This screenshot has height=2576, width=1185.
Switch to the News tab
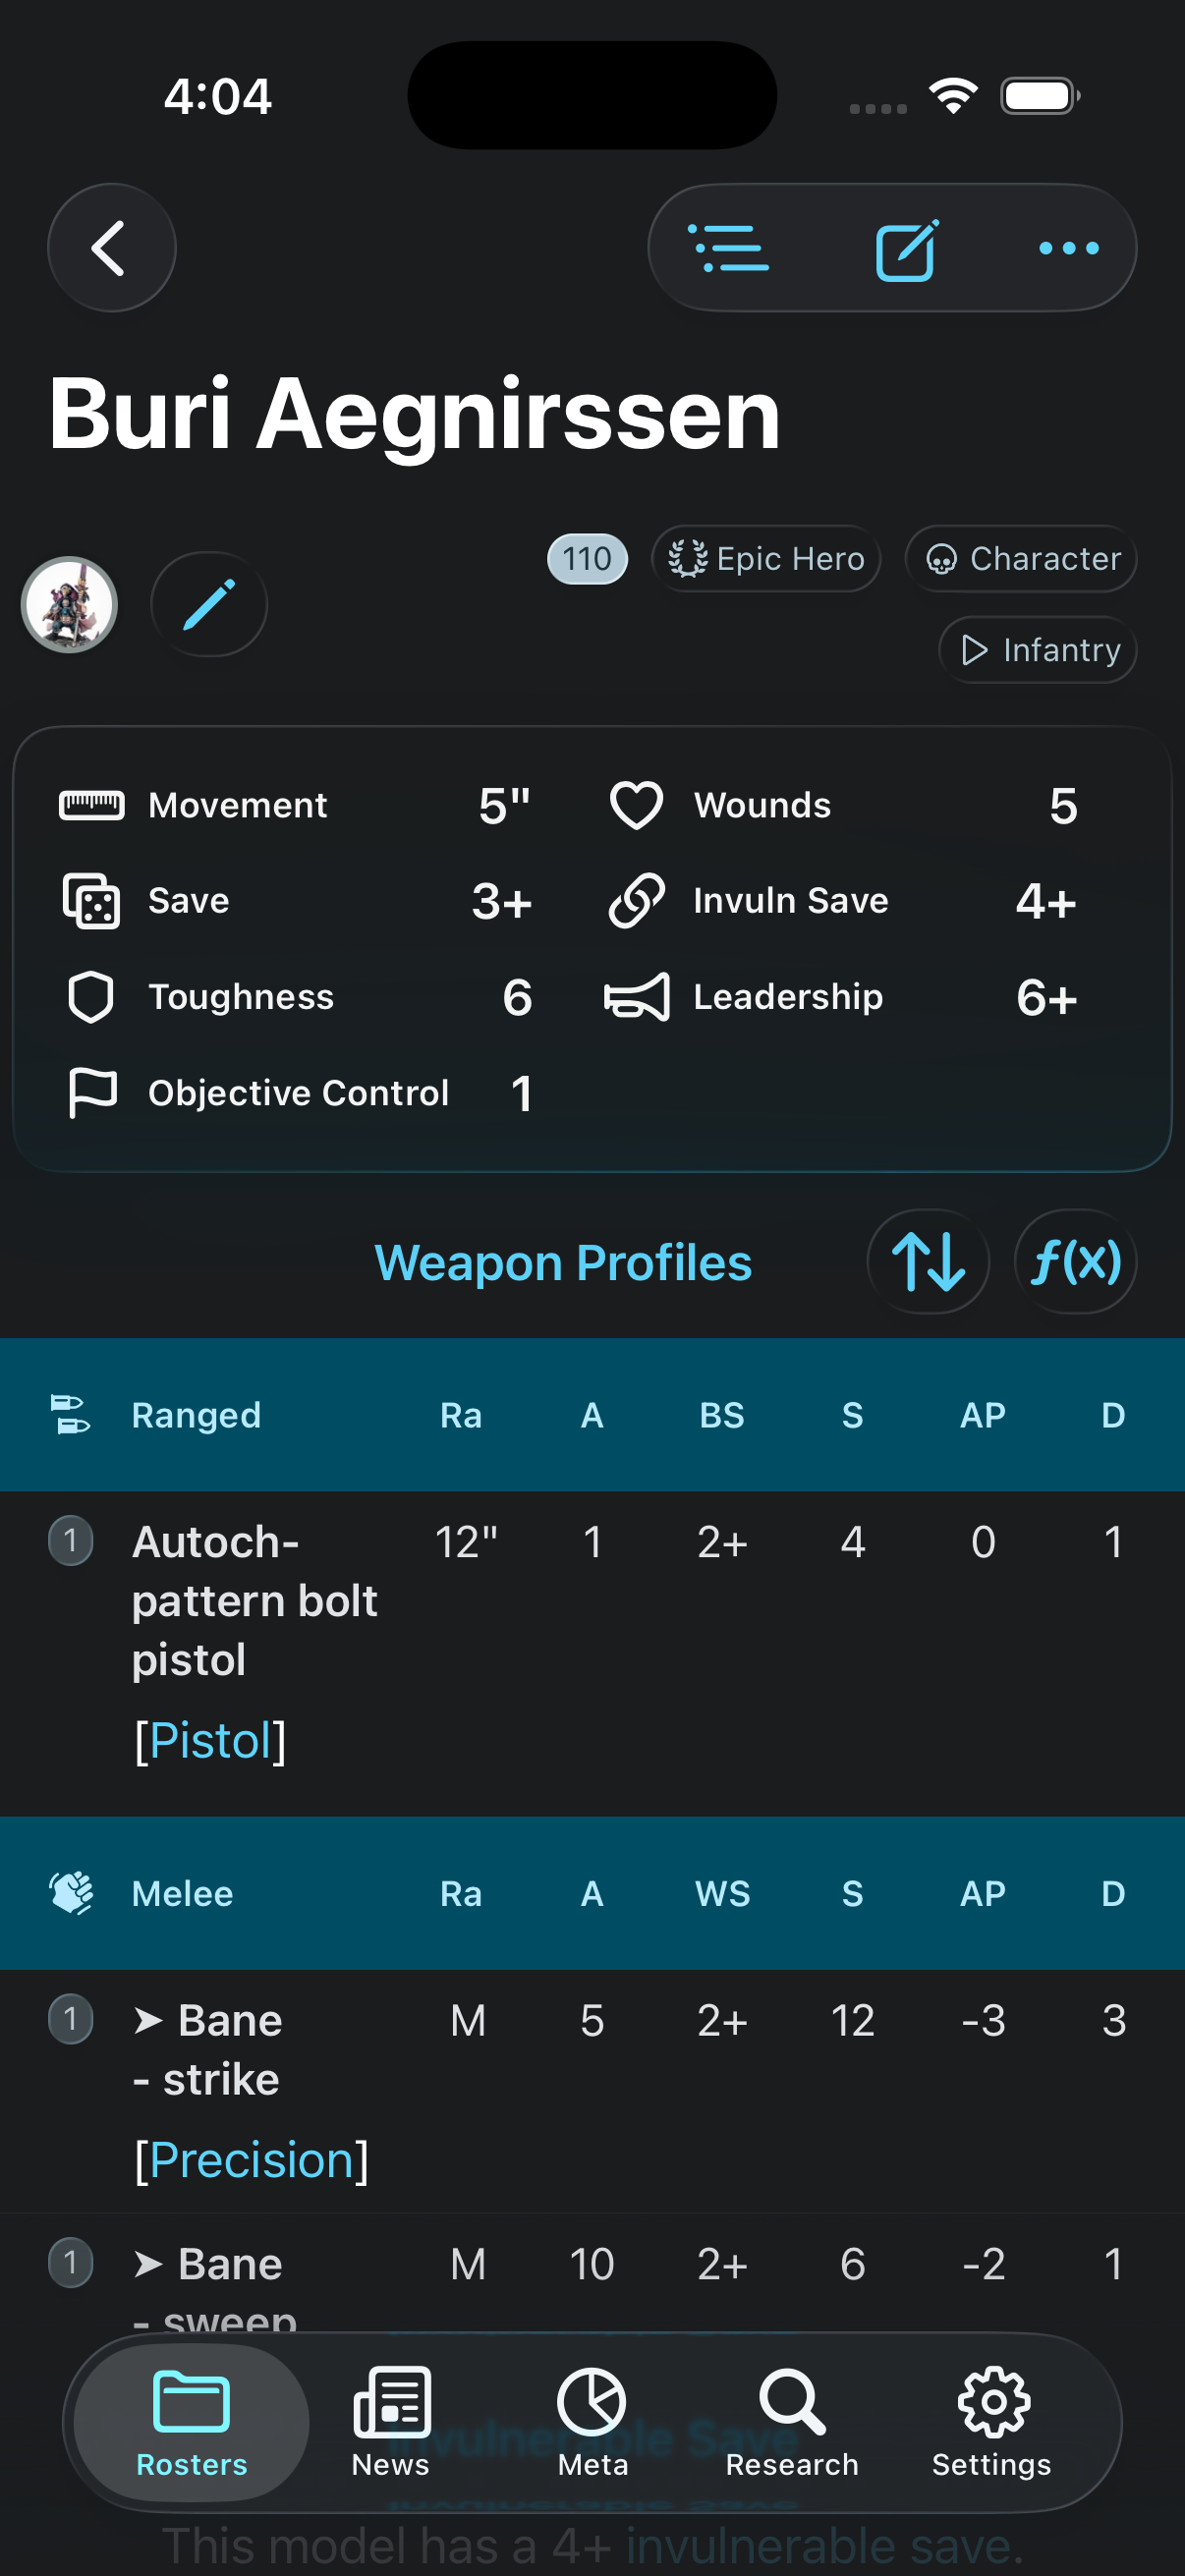tap(391, 2420)
